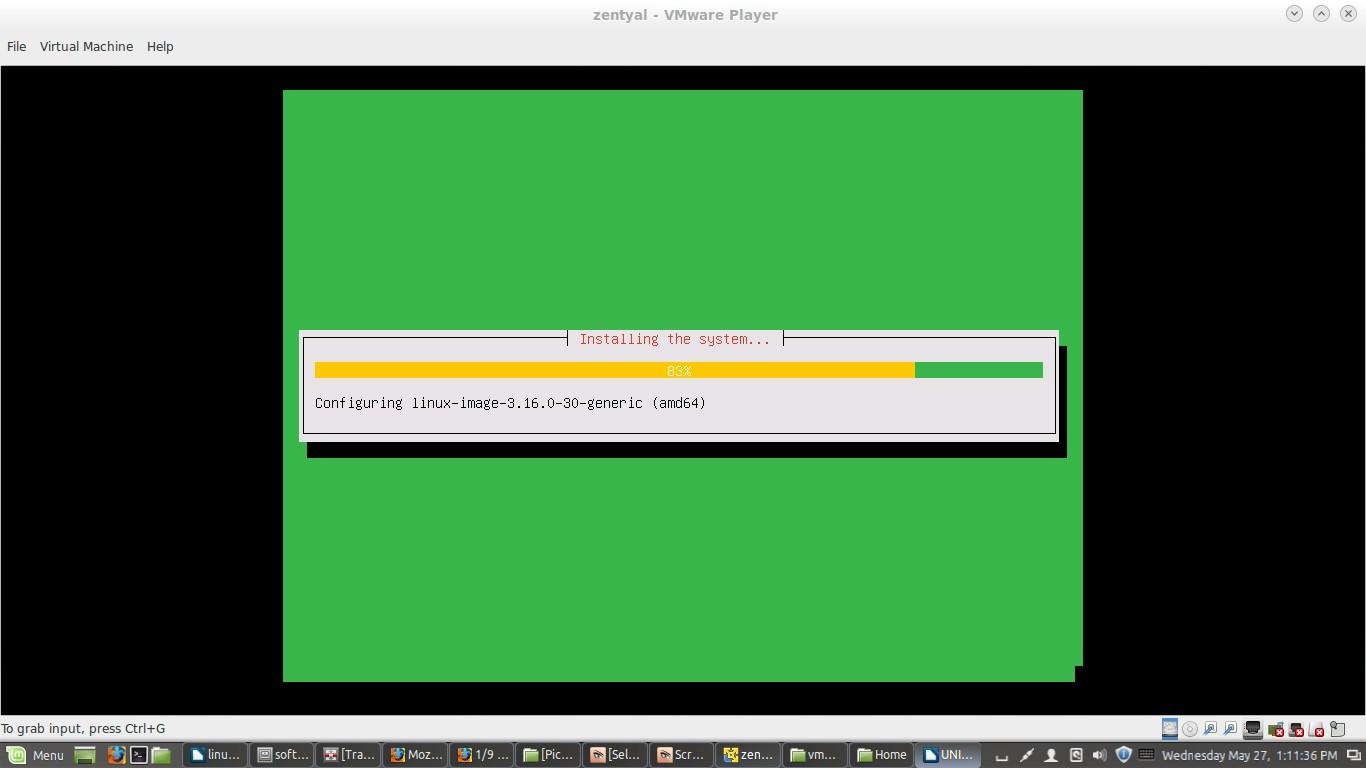Click the last red-crossed device icon in status bar

point(1316,730)
